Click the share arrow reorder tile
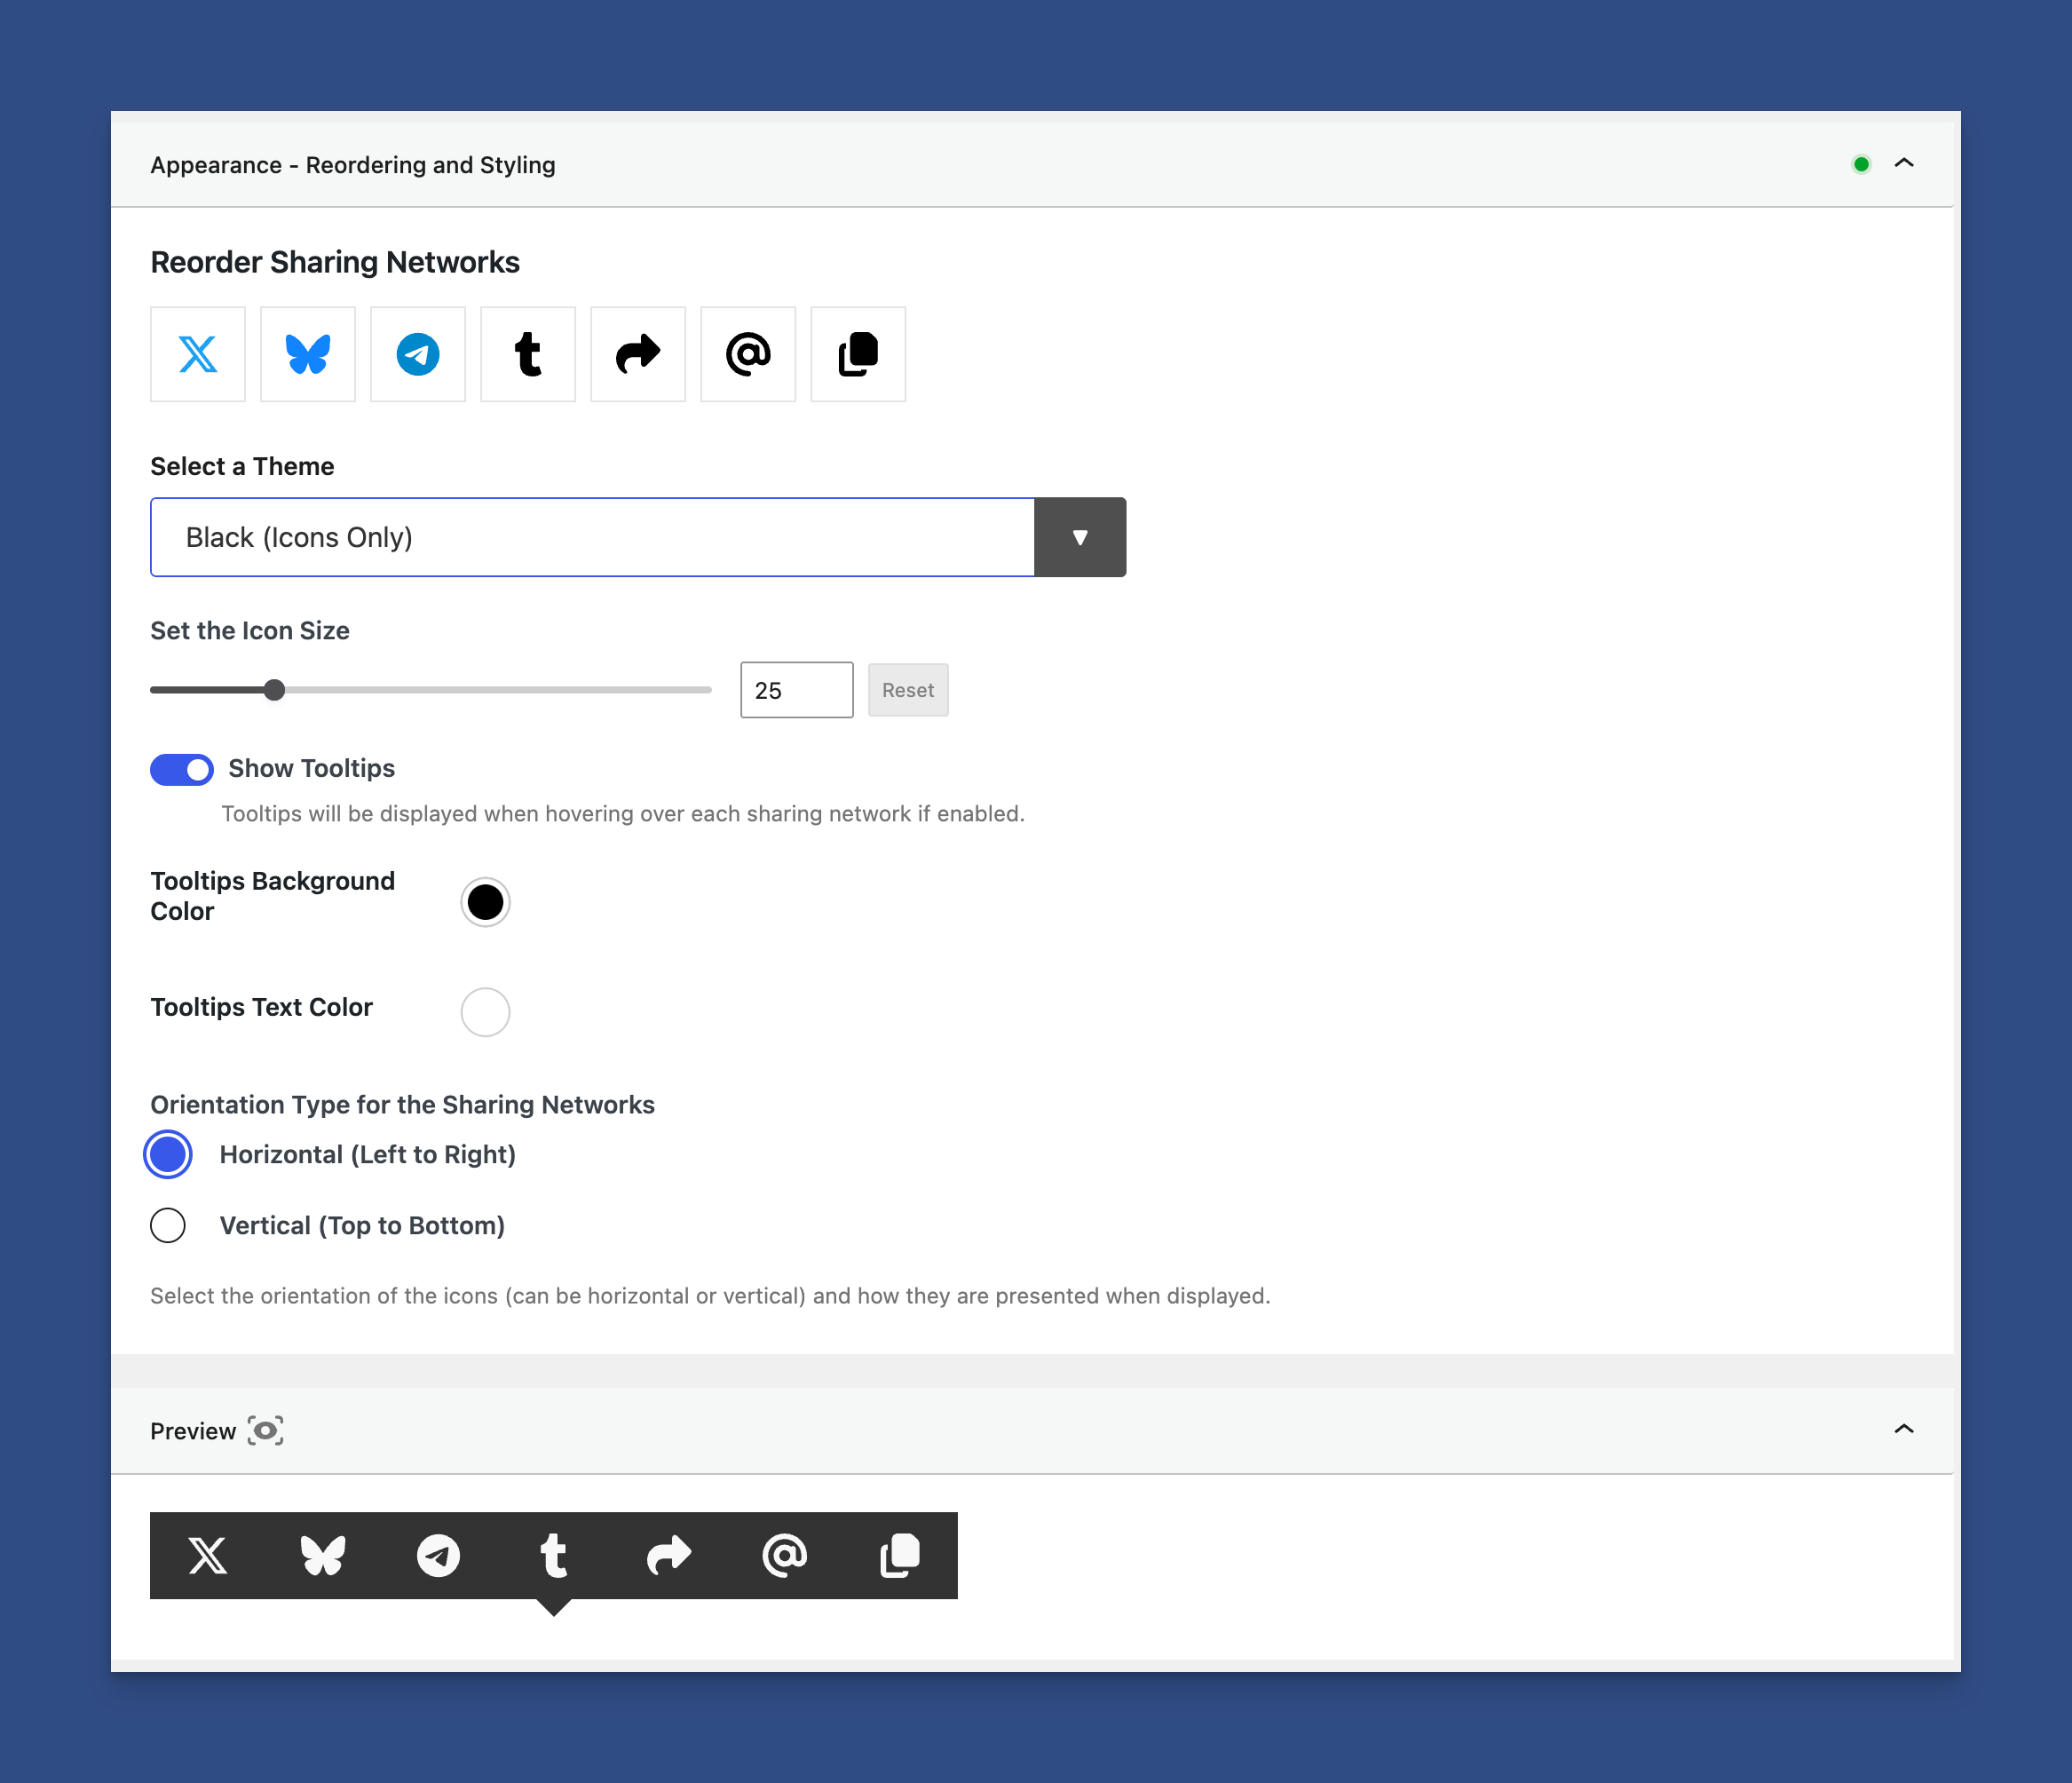The image size is (2072, 1783). click(637, 354)
